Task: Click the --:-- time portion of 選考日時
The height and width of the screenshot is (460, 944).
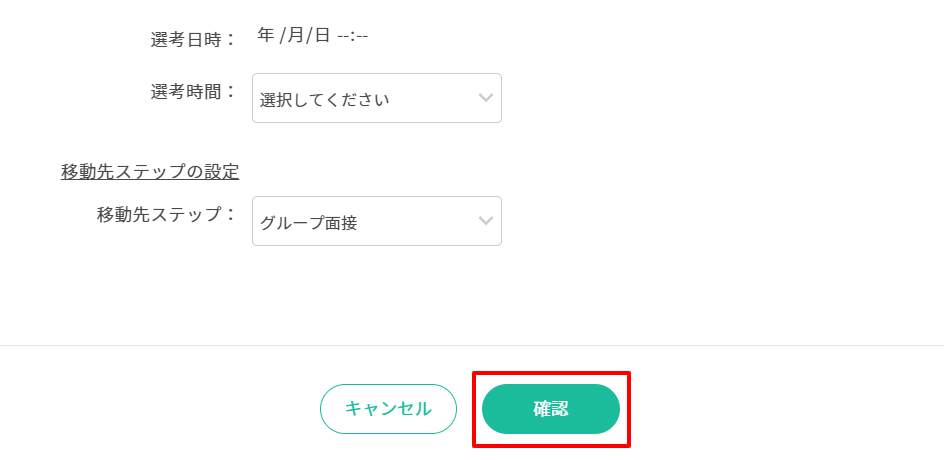Action: (x=353, y=36)
